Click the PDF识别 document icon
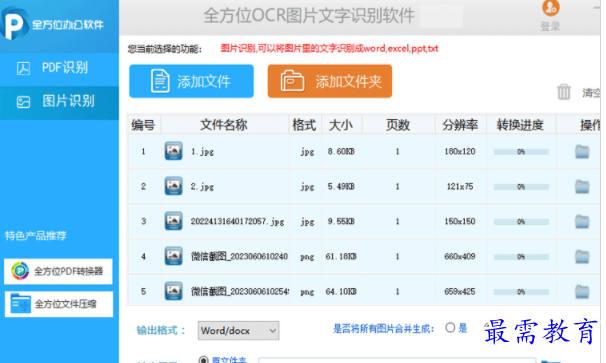The width and height of the screenshot is (606, 363). pyautogui.click(x=23, y=68)
